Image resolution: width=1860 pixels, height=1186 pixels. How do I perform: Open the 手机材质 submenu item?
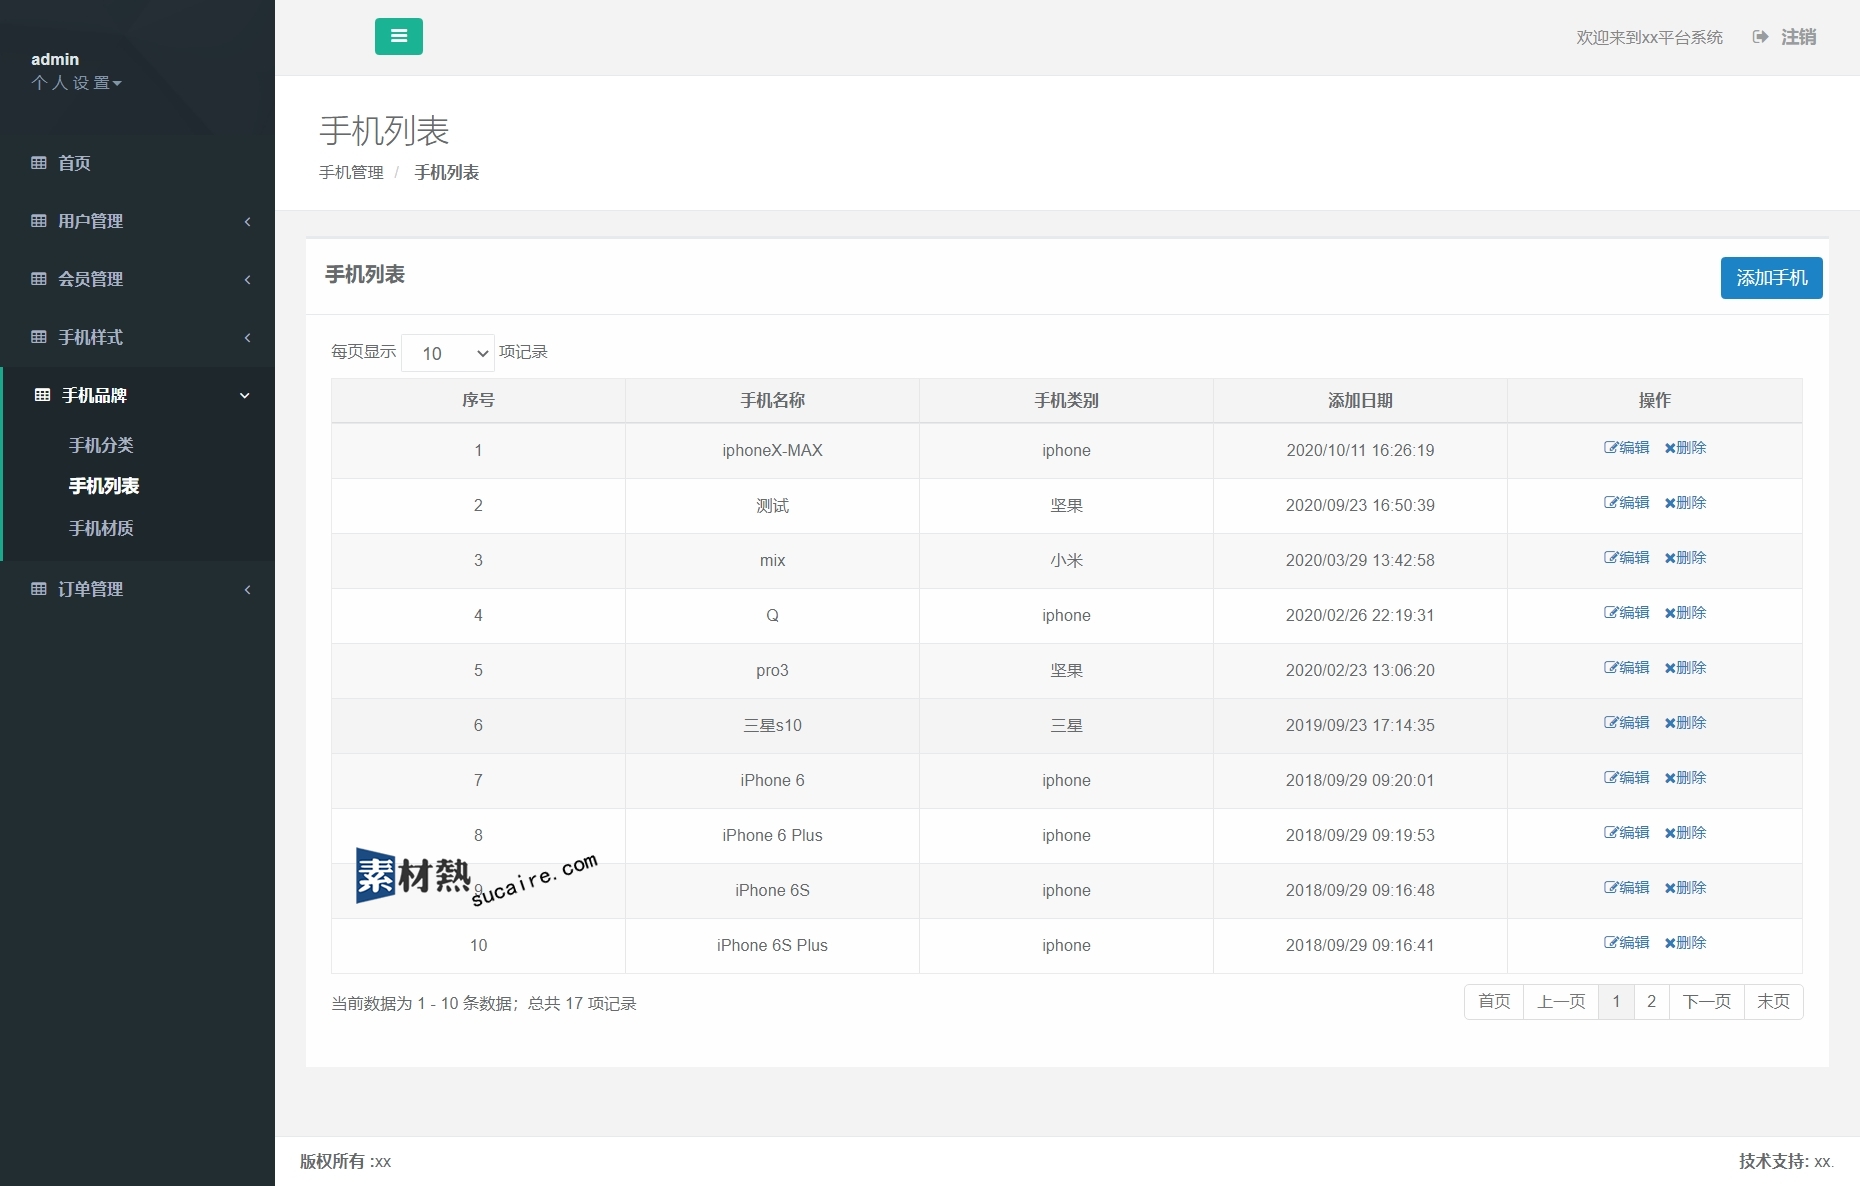(x=101, y=528)
